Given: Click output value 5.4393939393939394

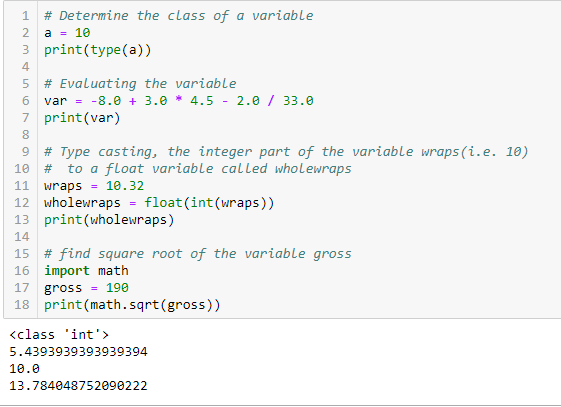Looking at the screenshot, I should pos(78,352).
